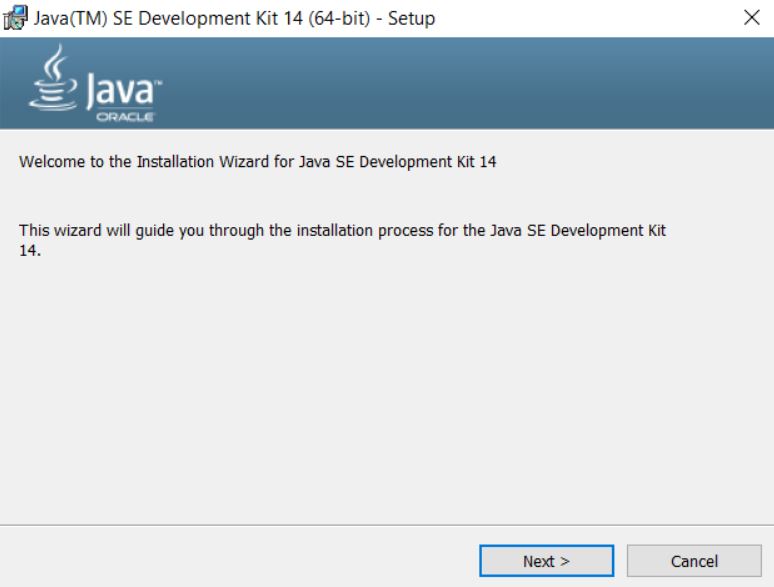
Task: Click the blank gray area of the wizard body
Action: click(x=386, y=390)
